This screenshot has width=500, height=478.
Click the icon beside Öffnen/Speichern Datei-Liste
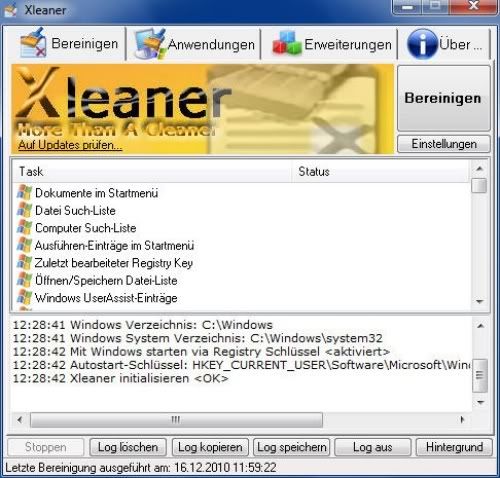[24, 280]
